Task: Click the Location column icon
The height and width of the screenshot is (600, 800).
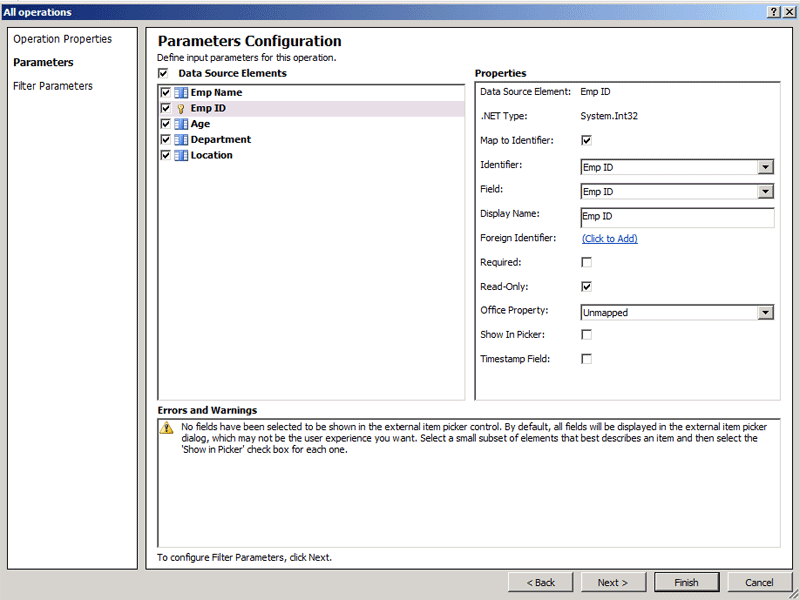Action: pos(181,156)
